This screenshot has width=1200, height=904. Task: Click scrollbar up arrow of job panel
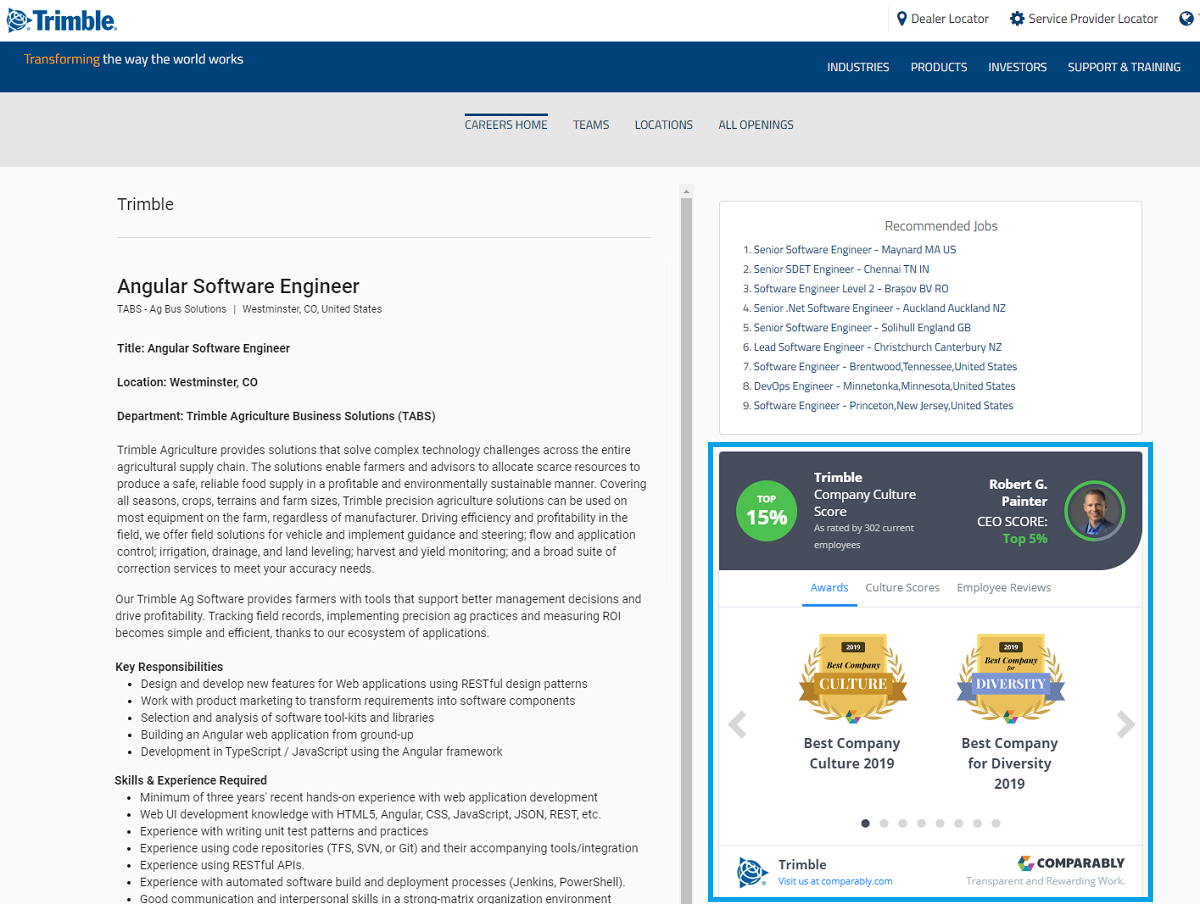click(x=686, y=190)
